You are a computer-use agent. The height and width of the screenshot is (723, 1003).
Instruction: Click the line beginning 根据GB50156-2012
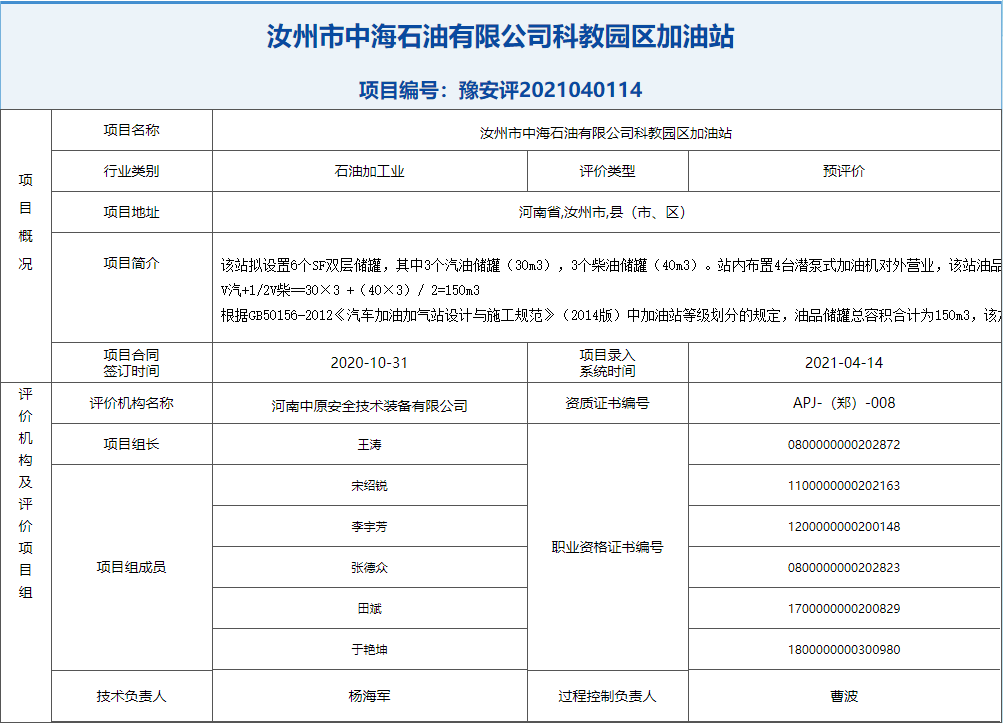(x=611, y=315)
